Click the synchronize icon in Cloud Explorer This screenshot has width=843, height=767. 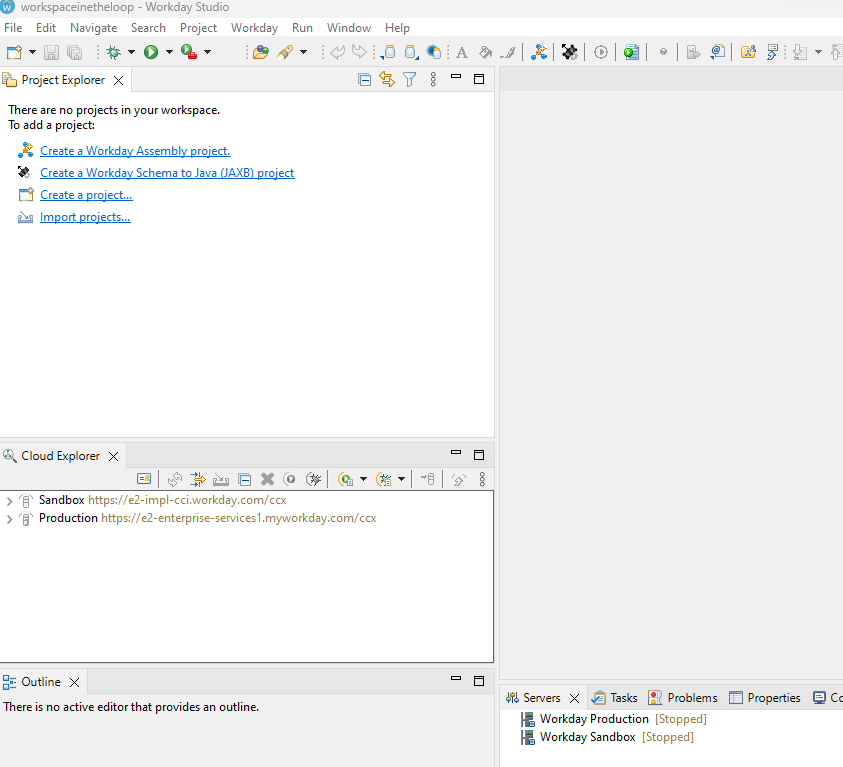[x=174, y=479]
